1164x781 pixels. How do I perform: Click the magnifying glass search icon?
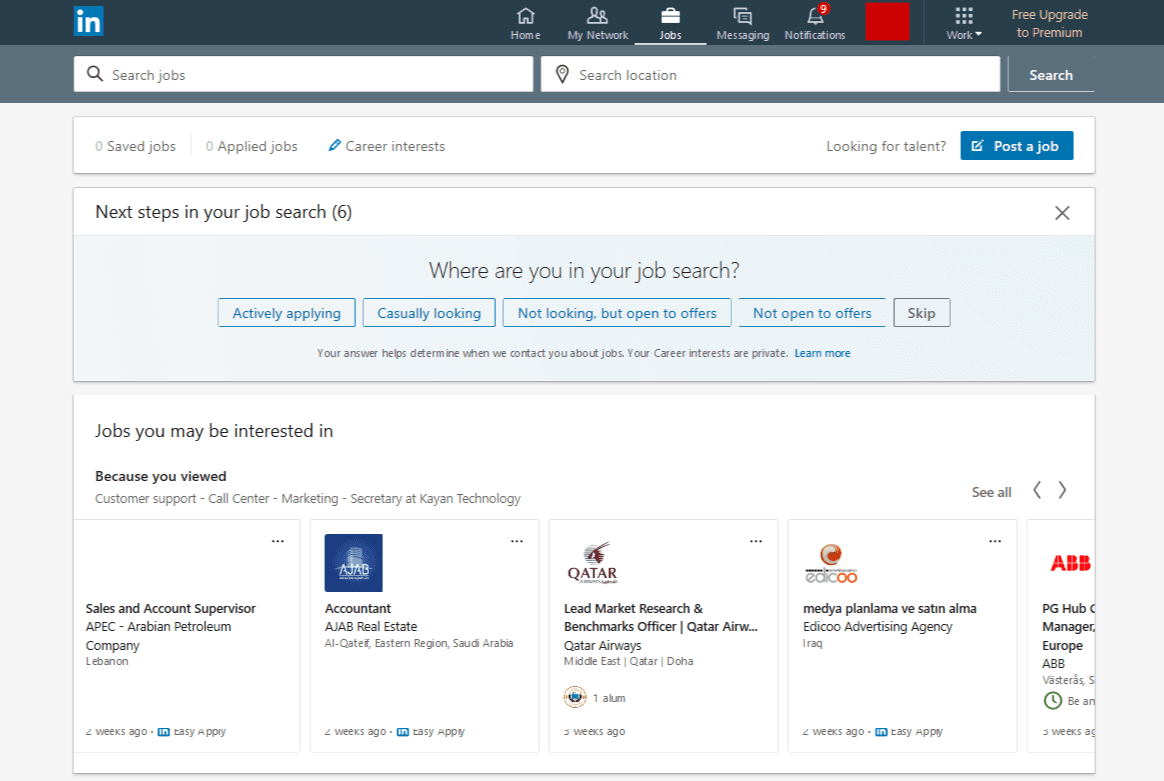[x=95, y=73]
